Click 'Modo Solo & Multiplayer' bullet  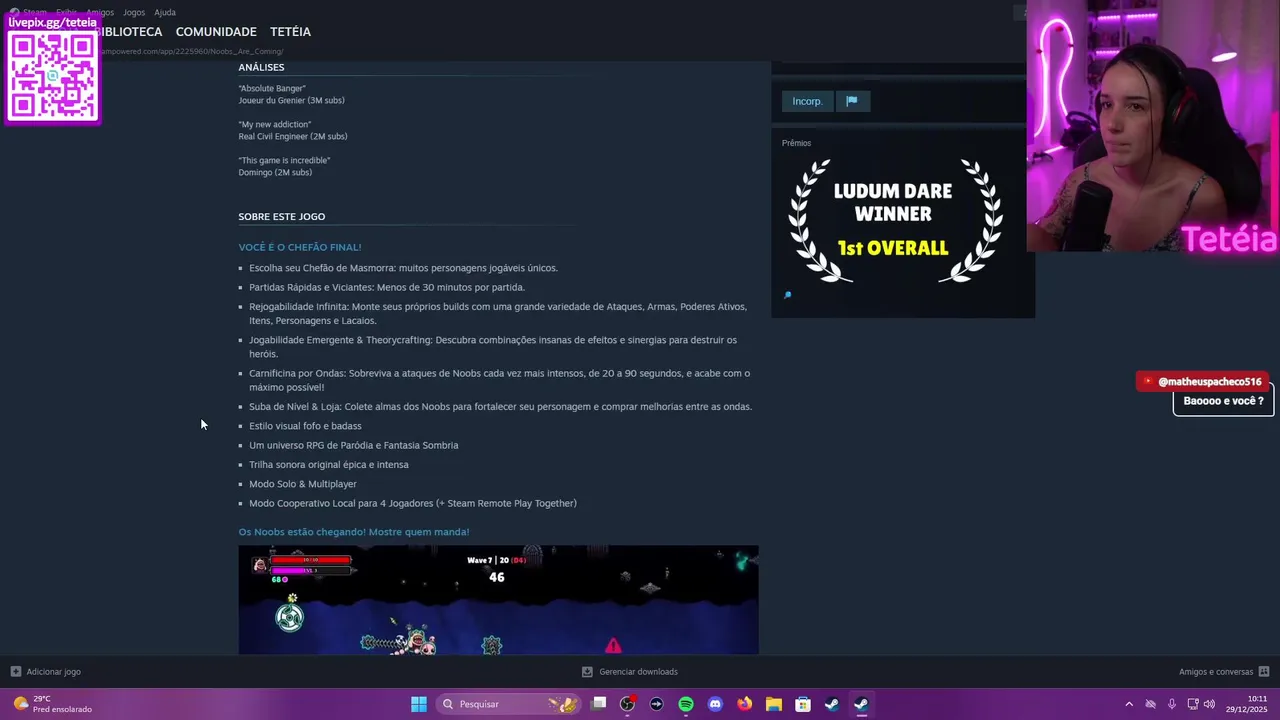coord(303,484)
